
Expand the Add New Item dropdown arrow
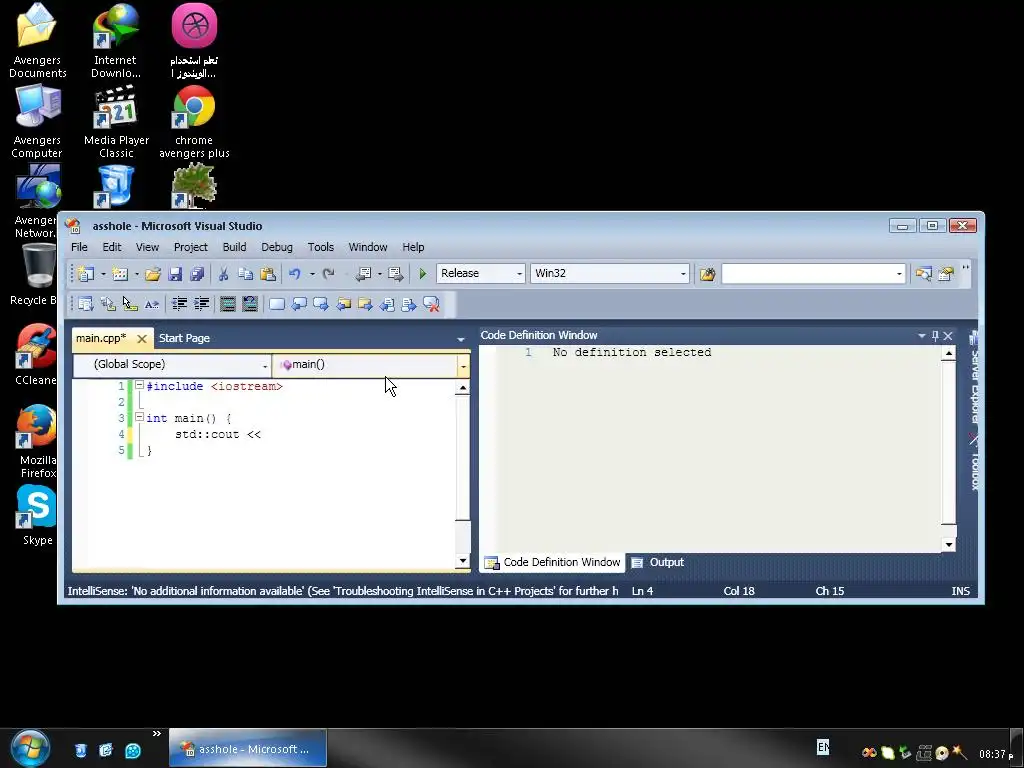[x=136, y=274]
